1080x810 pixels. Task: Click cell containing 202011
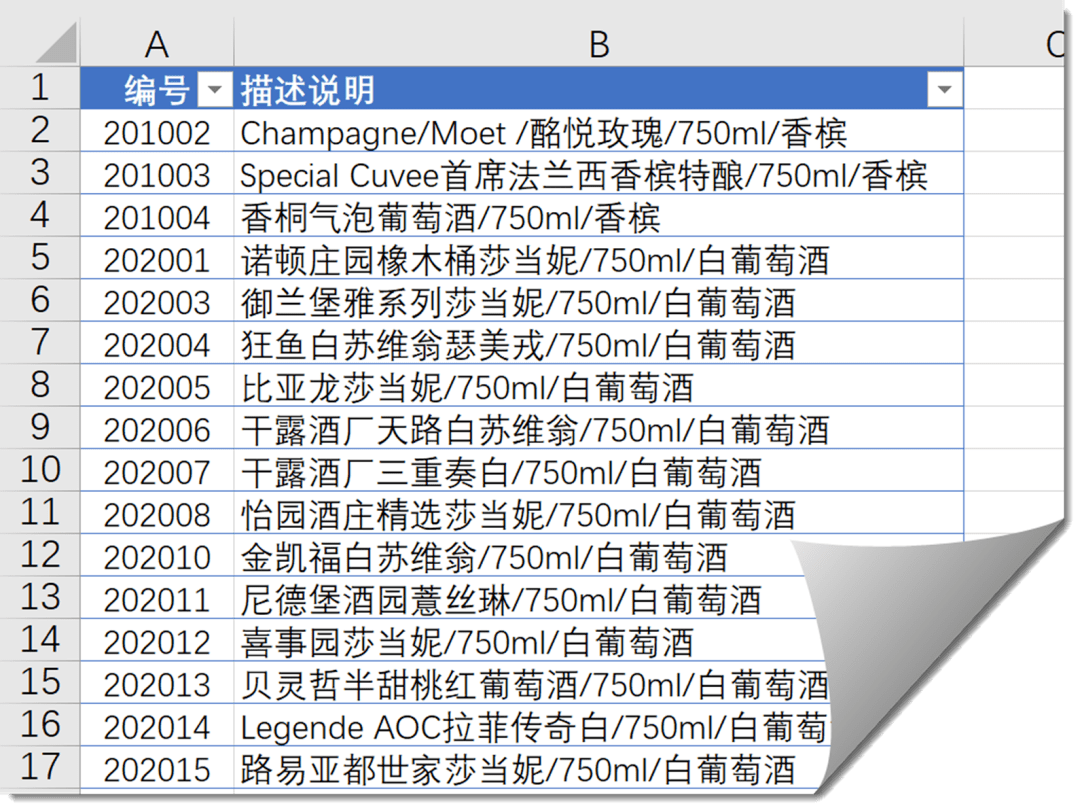click(157, 599)
